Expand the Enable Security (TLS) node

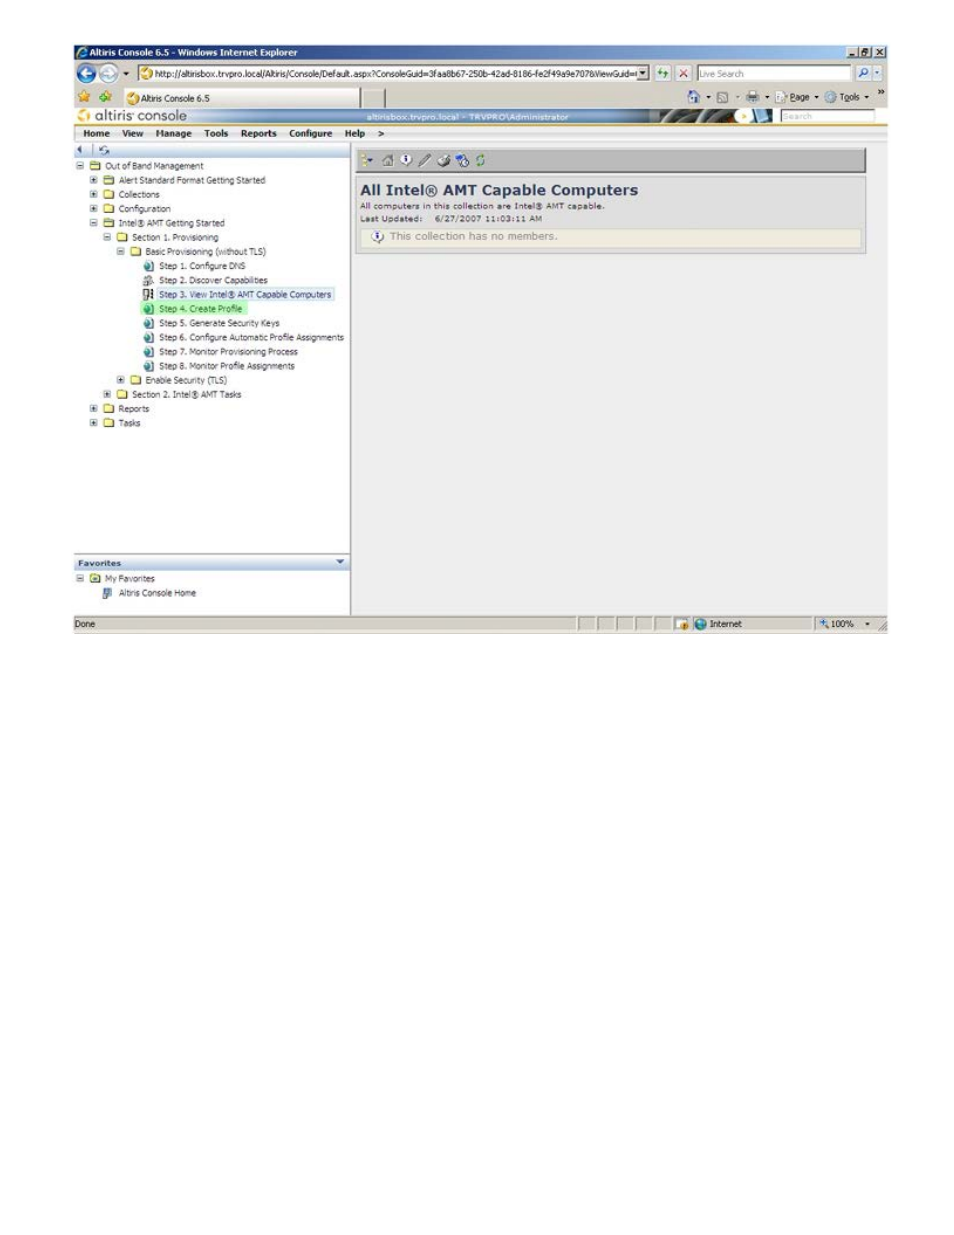pos(121,380)
